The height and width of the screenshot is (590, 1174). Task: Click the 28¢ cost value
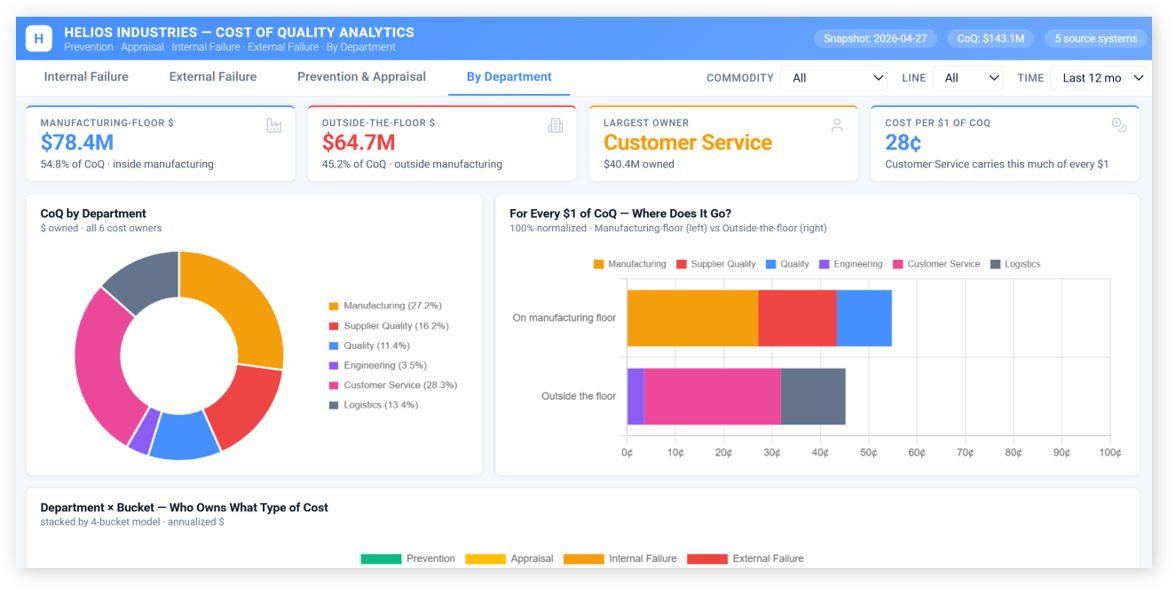pos(902,142)
